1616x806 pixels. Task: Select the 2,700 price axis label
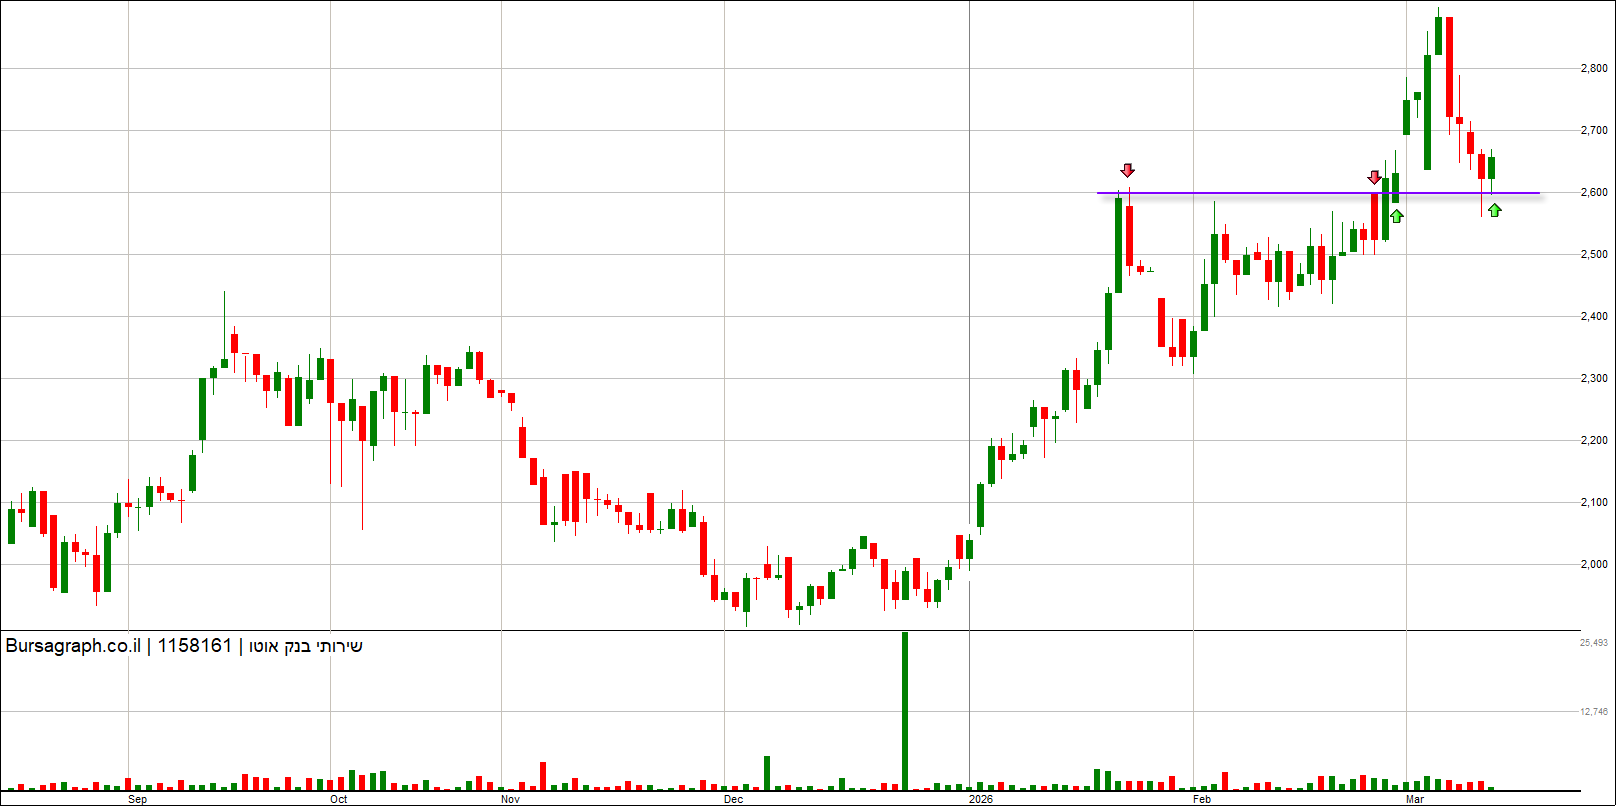[1594, 130]
